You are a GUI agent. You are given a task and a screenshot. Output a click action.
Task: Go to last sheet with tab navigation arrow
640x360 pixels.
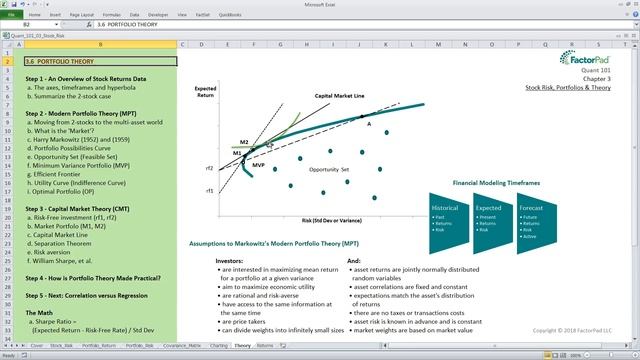[23, 346]
